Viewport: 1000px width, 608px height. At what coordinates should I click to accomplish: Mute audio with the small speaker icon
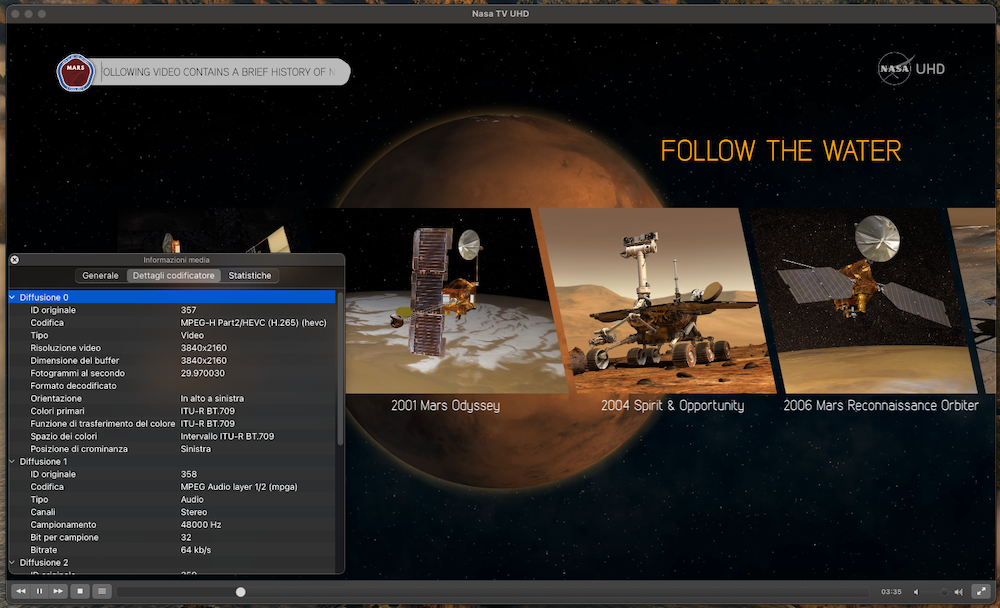tap(916, 592)
